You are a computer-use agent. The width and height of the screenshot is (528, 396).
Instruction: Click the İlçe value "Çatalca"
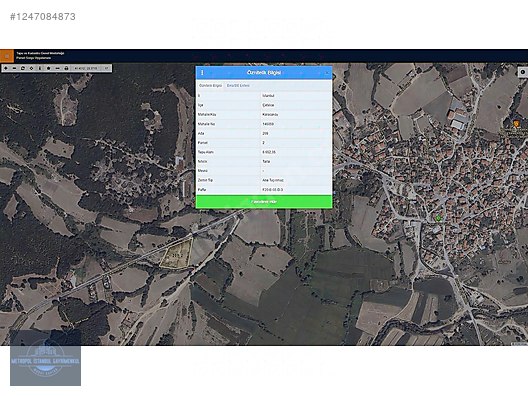(x=268, y=105)
